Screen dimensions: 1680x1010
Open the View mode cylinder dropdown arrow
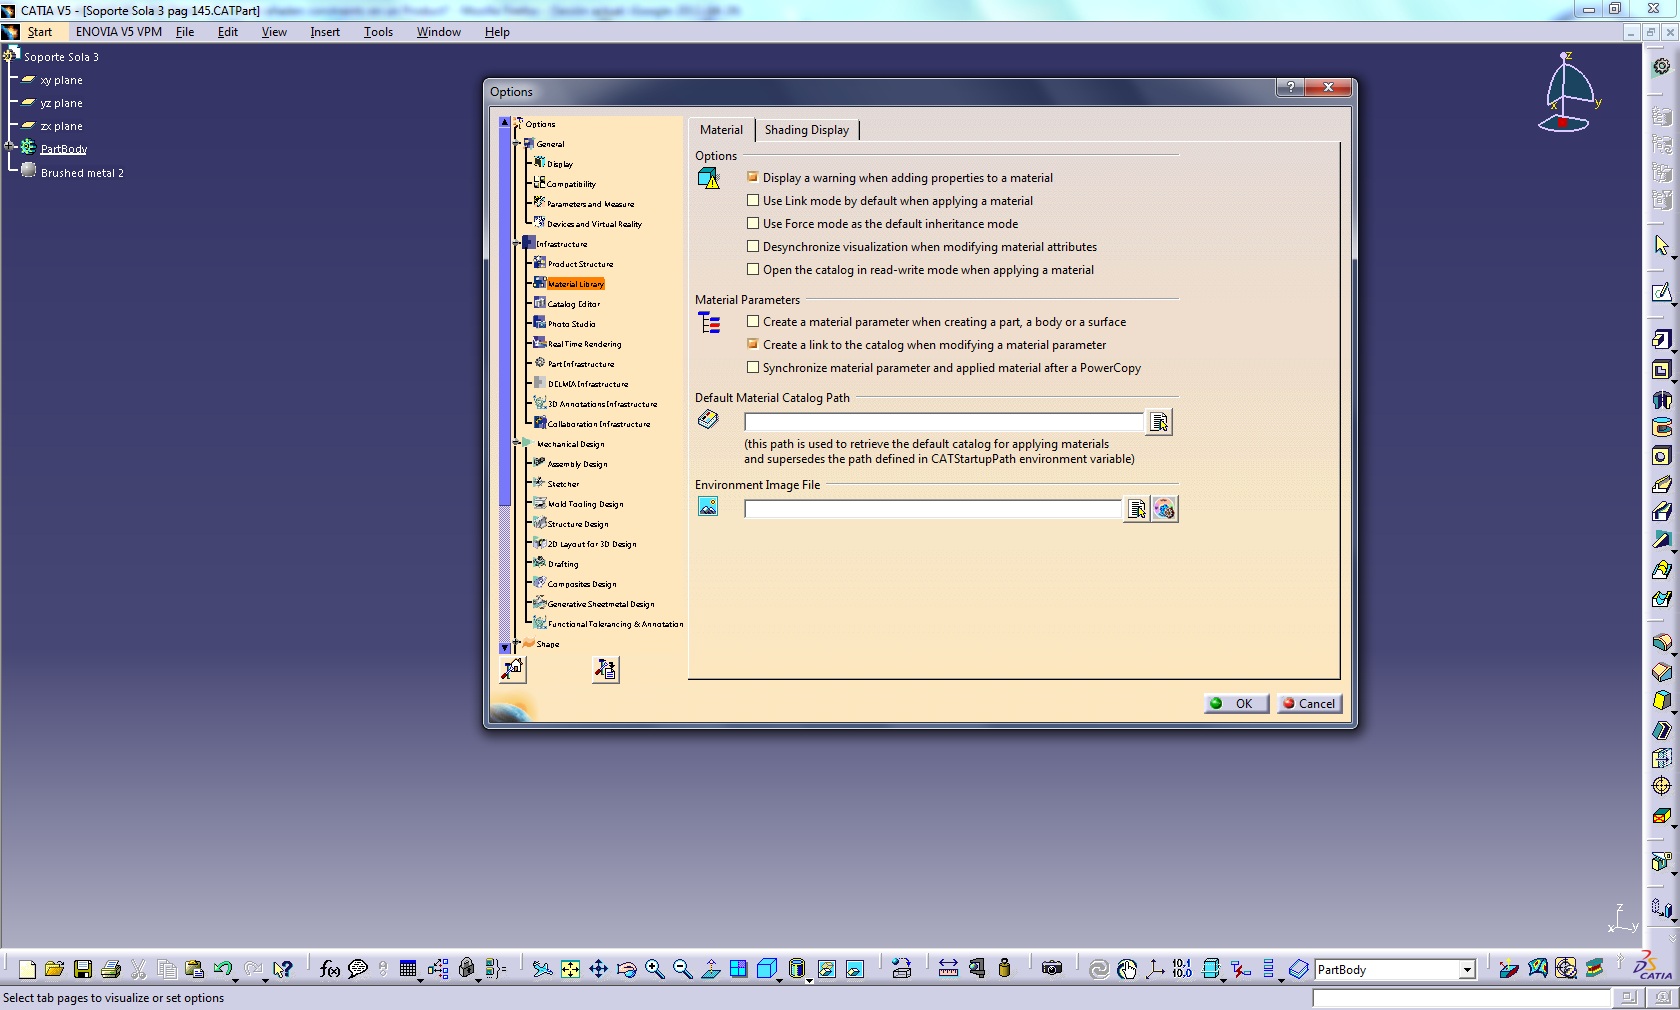[x=809, y=979]
